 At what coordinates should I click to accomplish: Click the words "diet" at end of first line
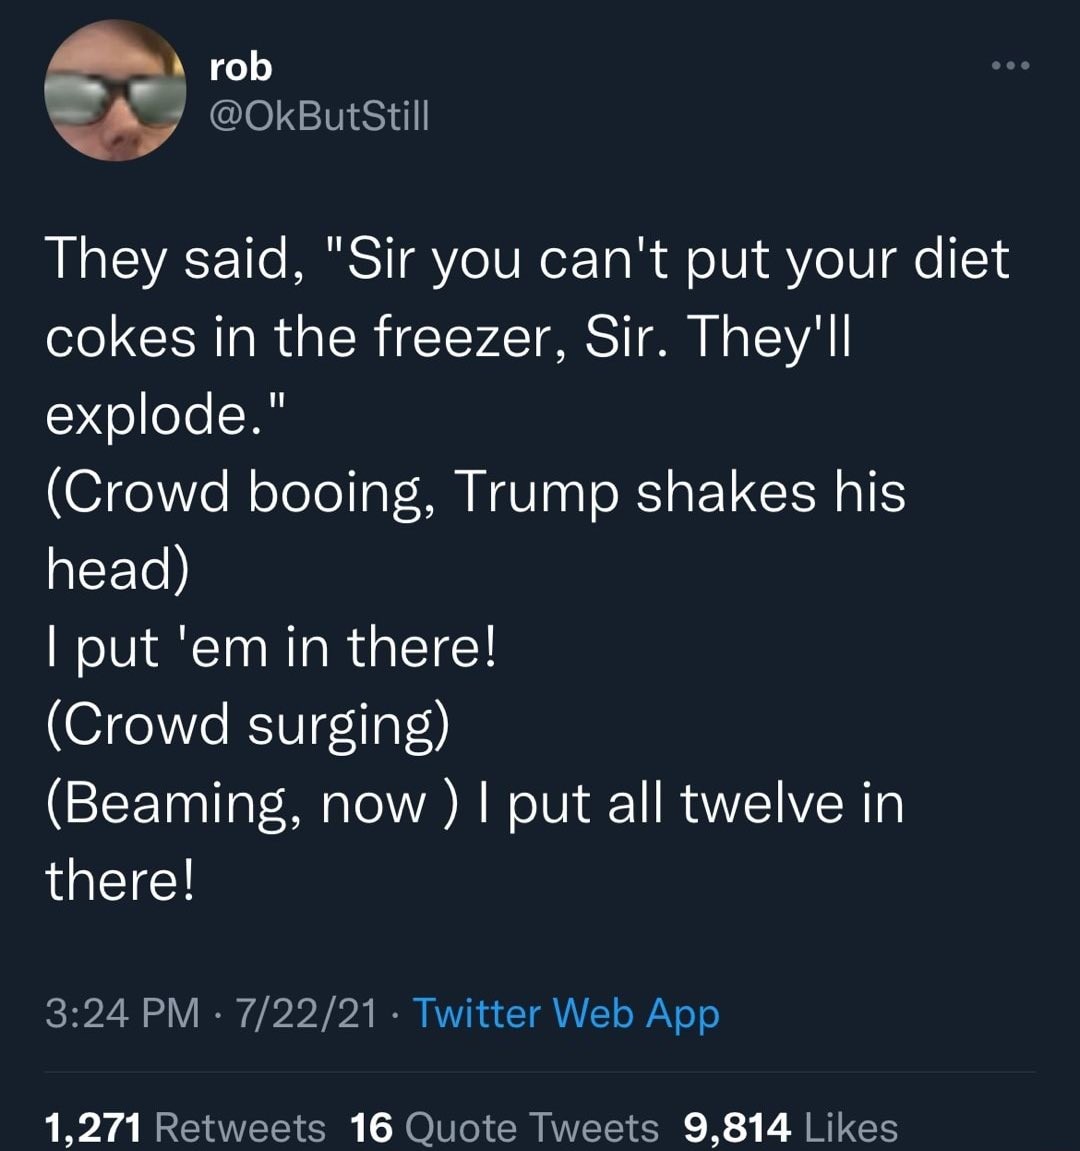(x=961, y=259)
